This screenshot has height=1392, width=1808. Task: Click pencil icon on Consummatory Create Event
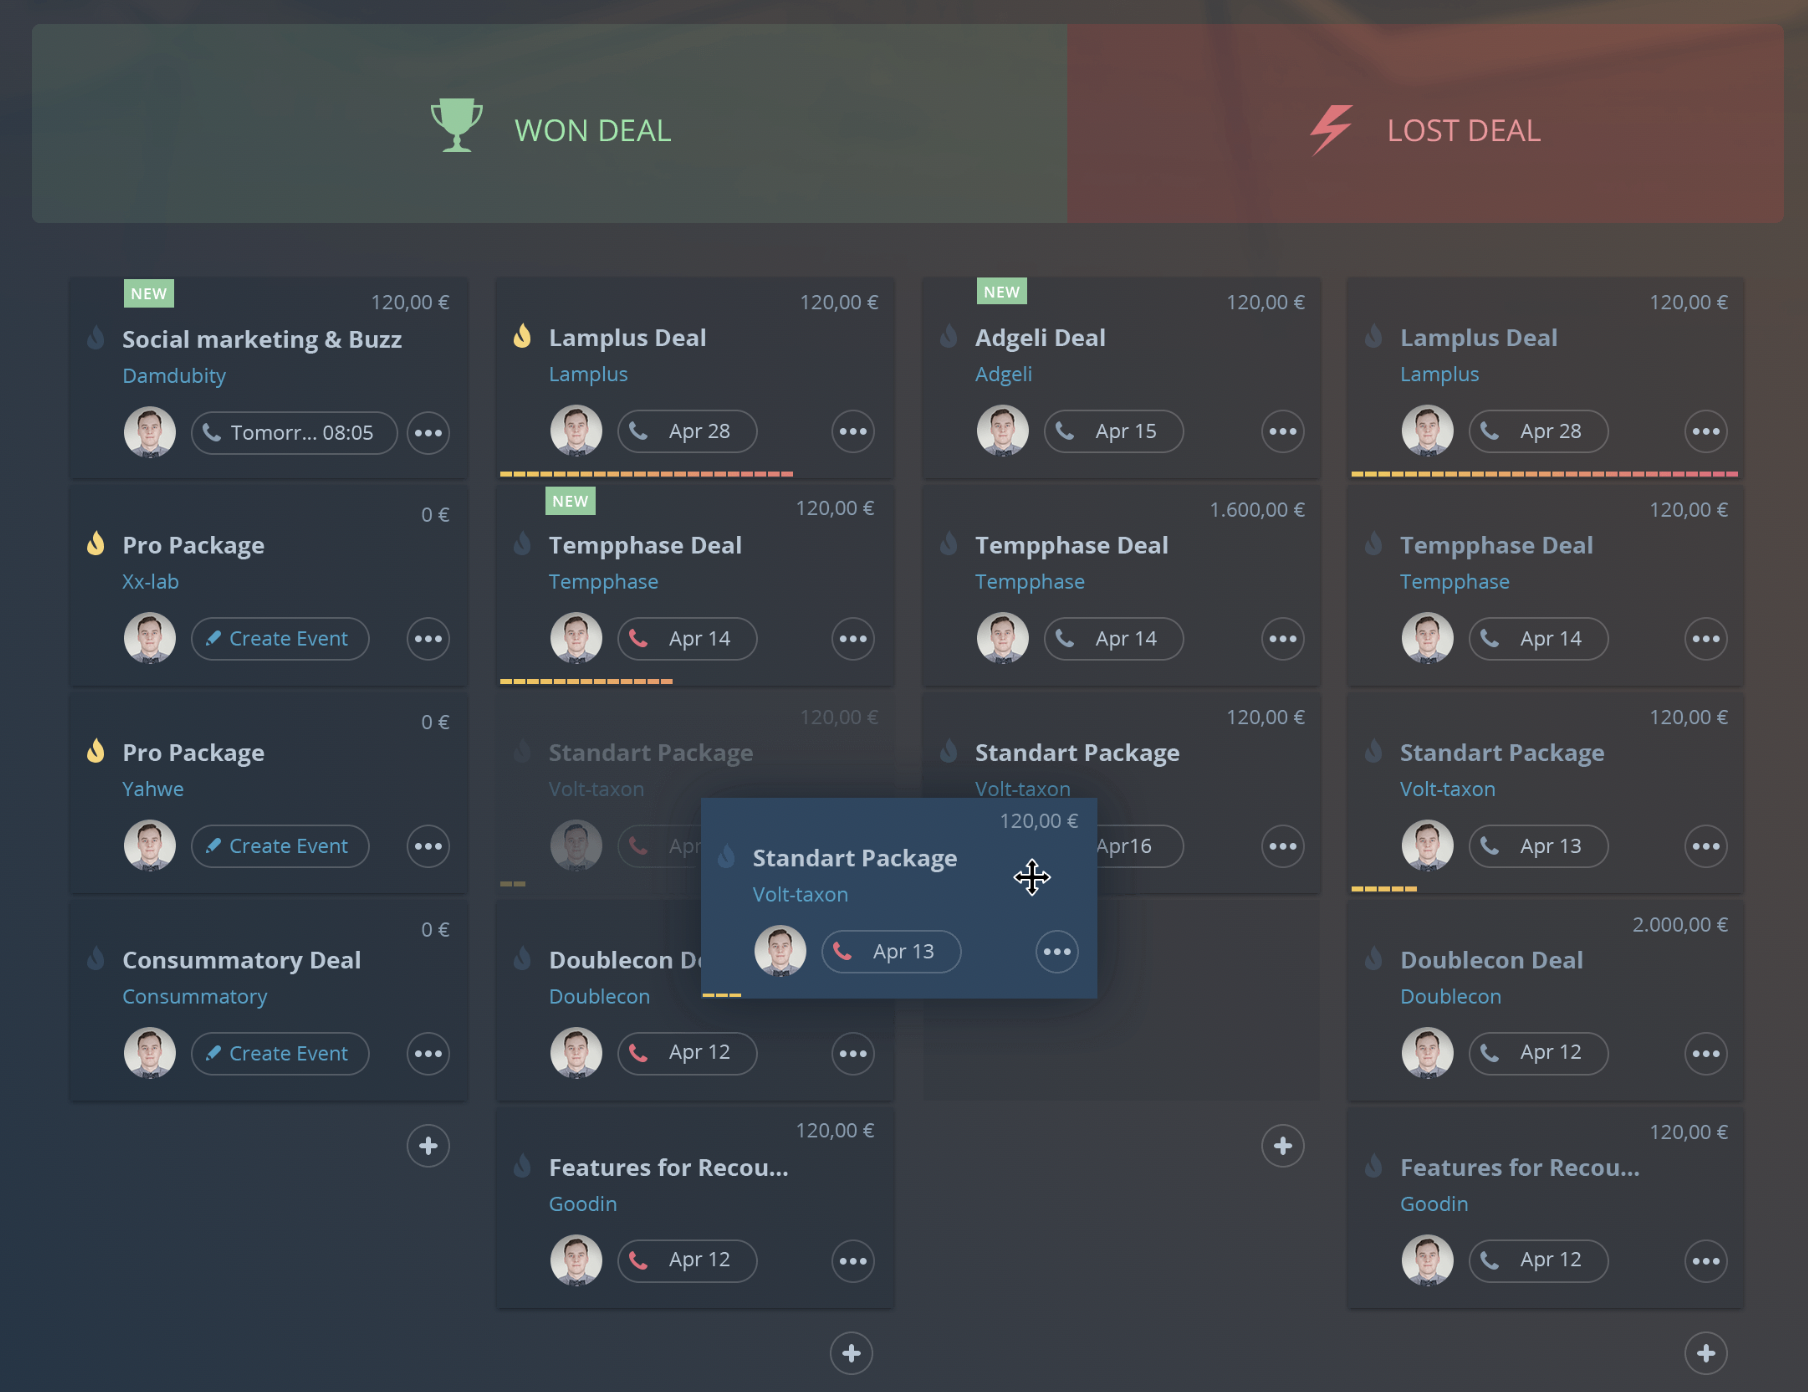pos(212,1053)
